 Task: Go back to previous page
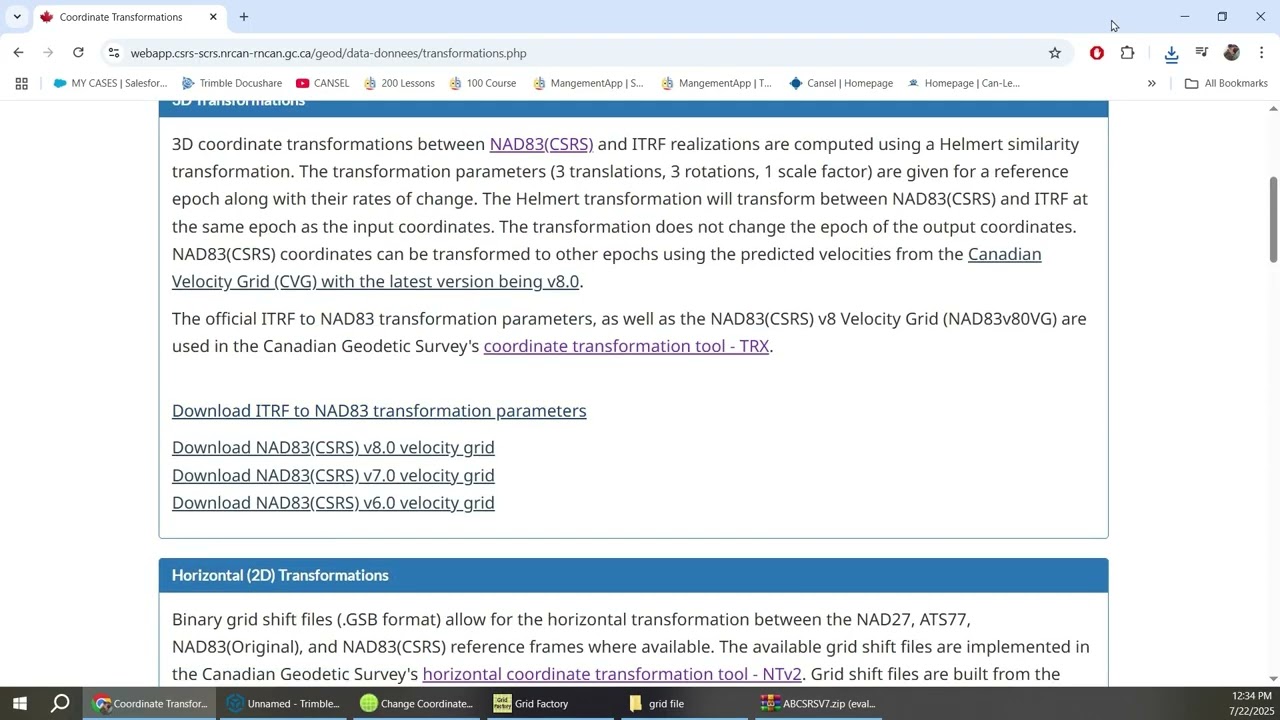coord(18,53)
